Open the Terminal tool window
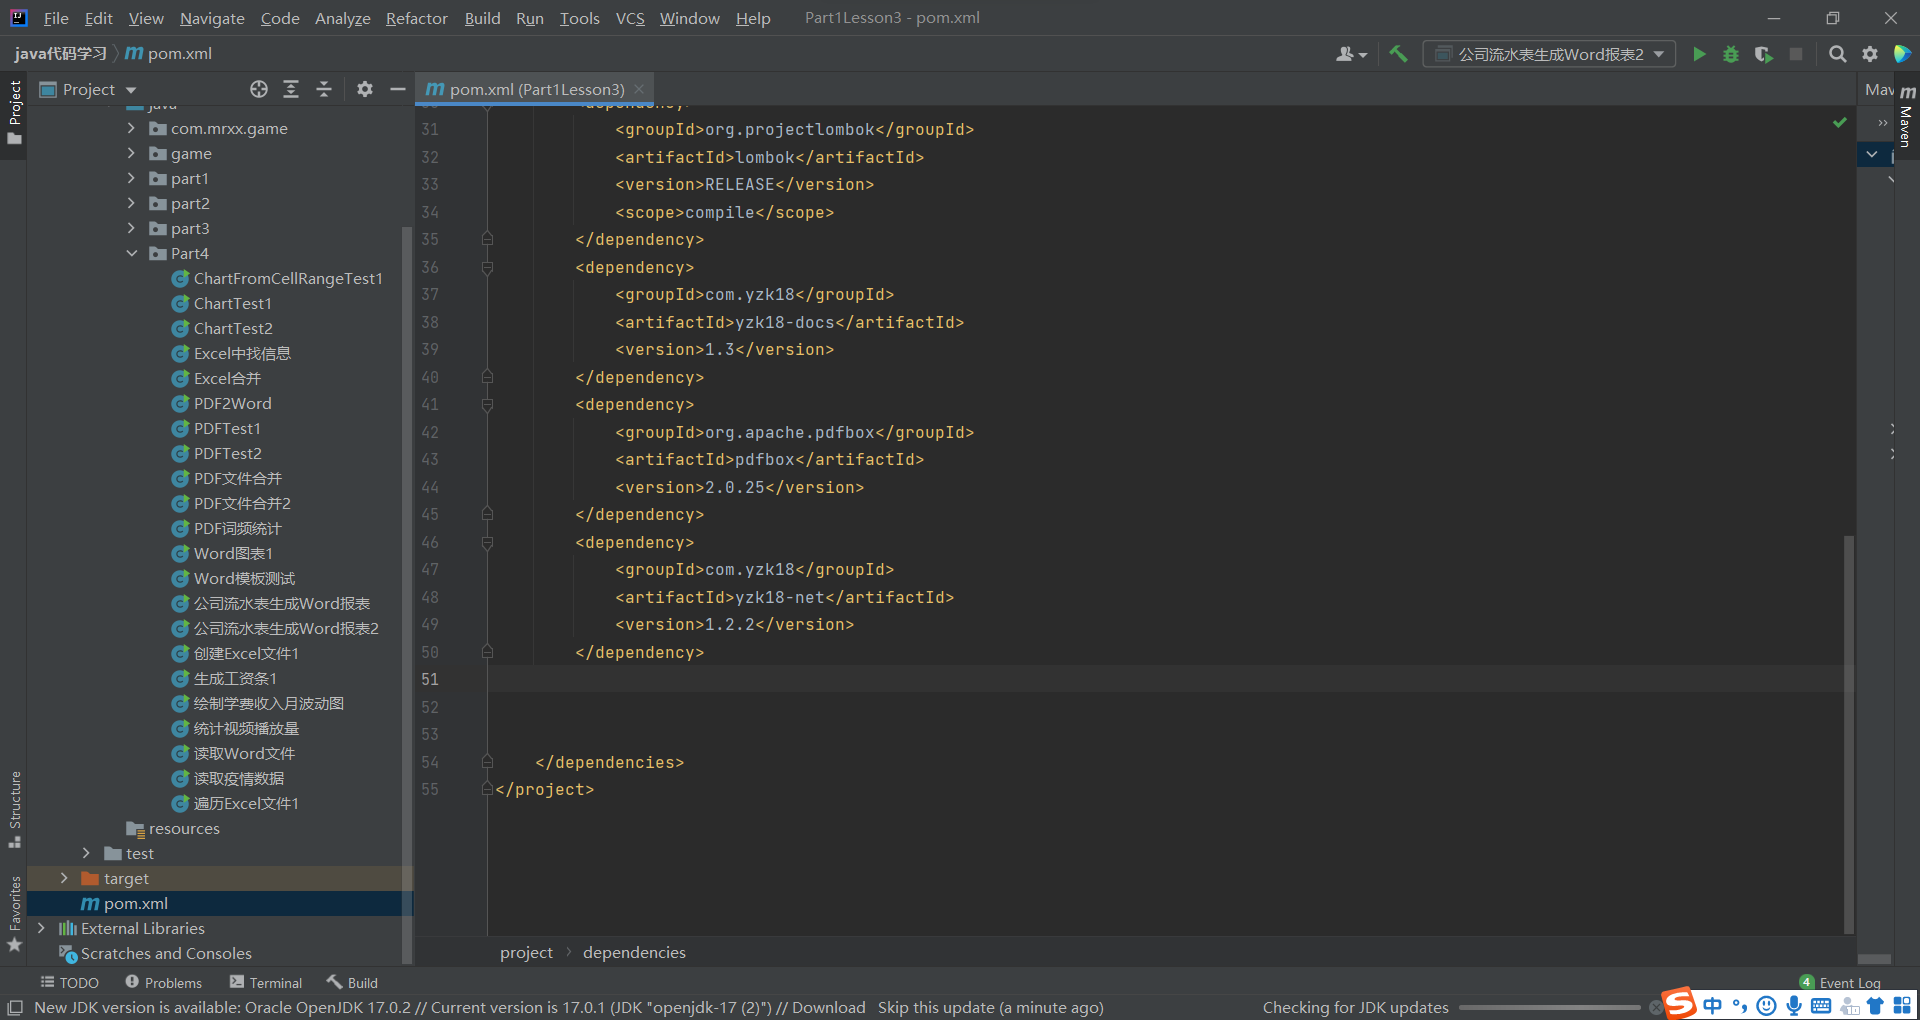1920x1020 pixels. point(265,982)
